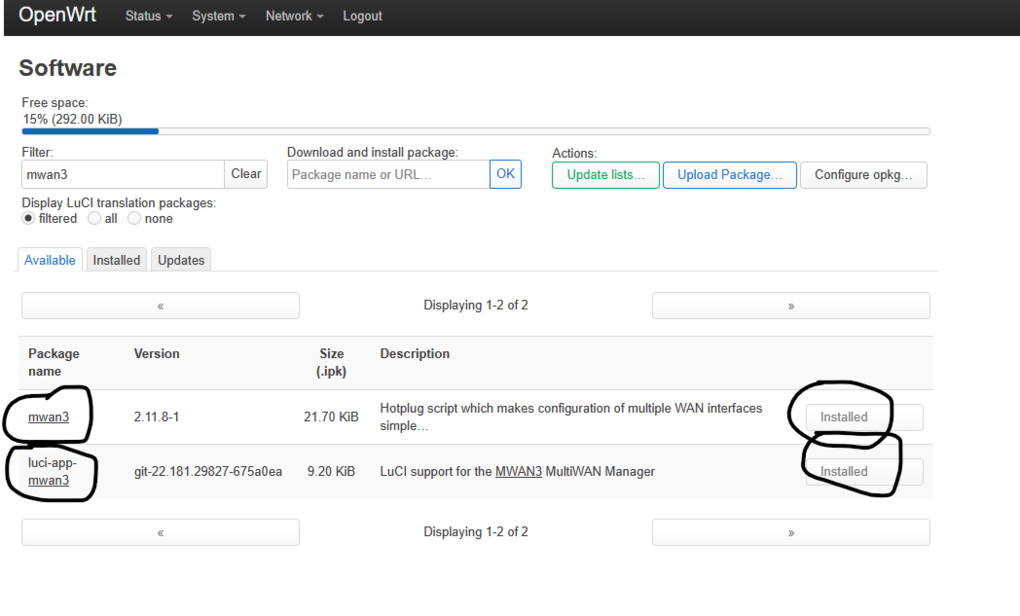Click the Upload Package button
Screen dimensions: 1020x616
pyautogui.click(x=729, y=174)
